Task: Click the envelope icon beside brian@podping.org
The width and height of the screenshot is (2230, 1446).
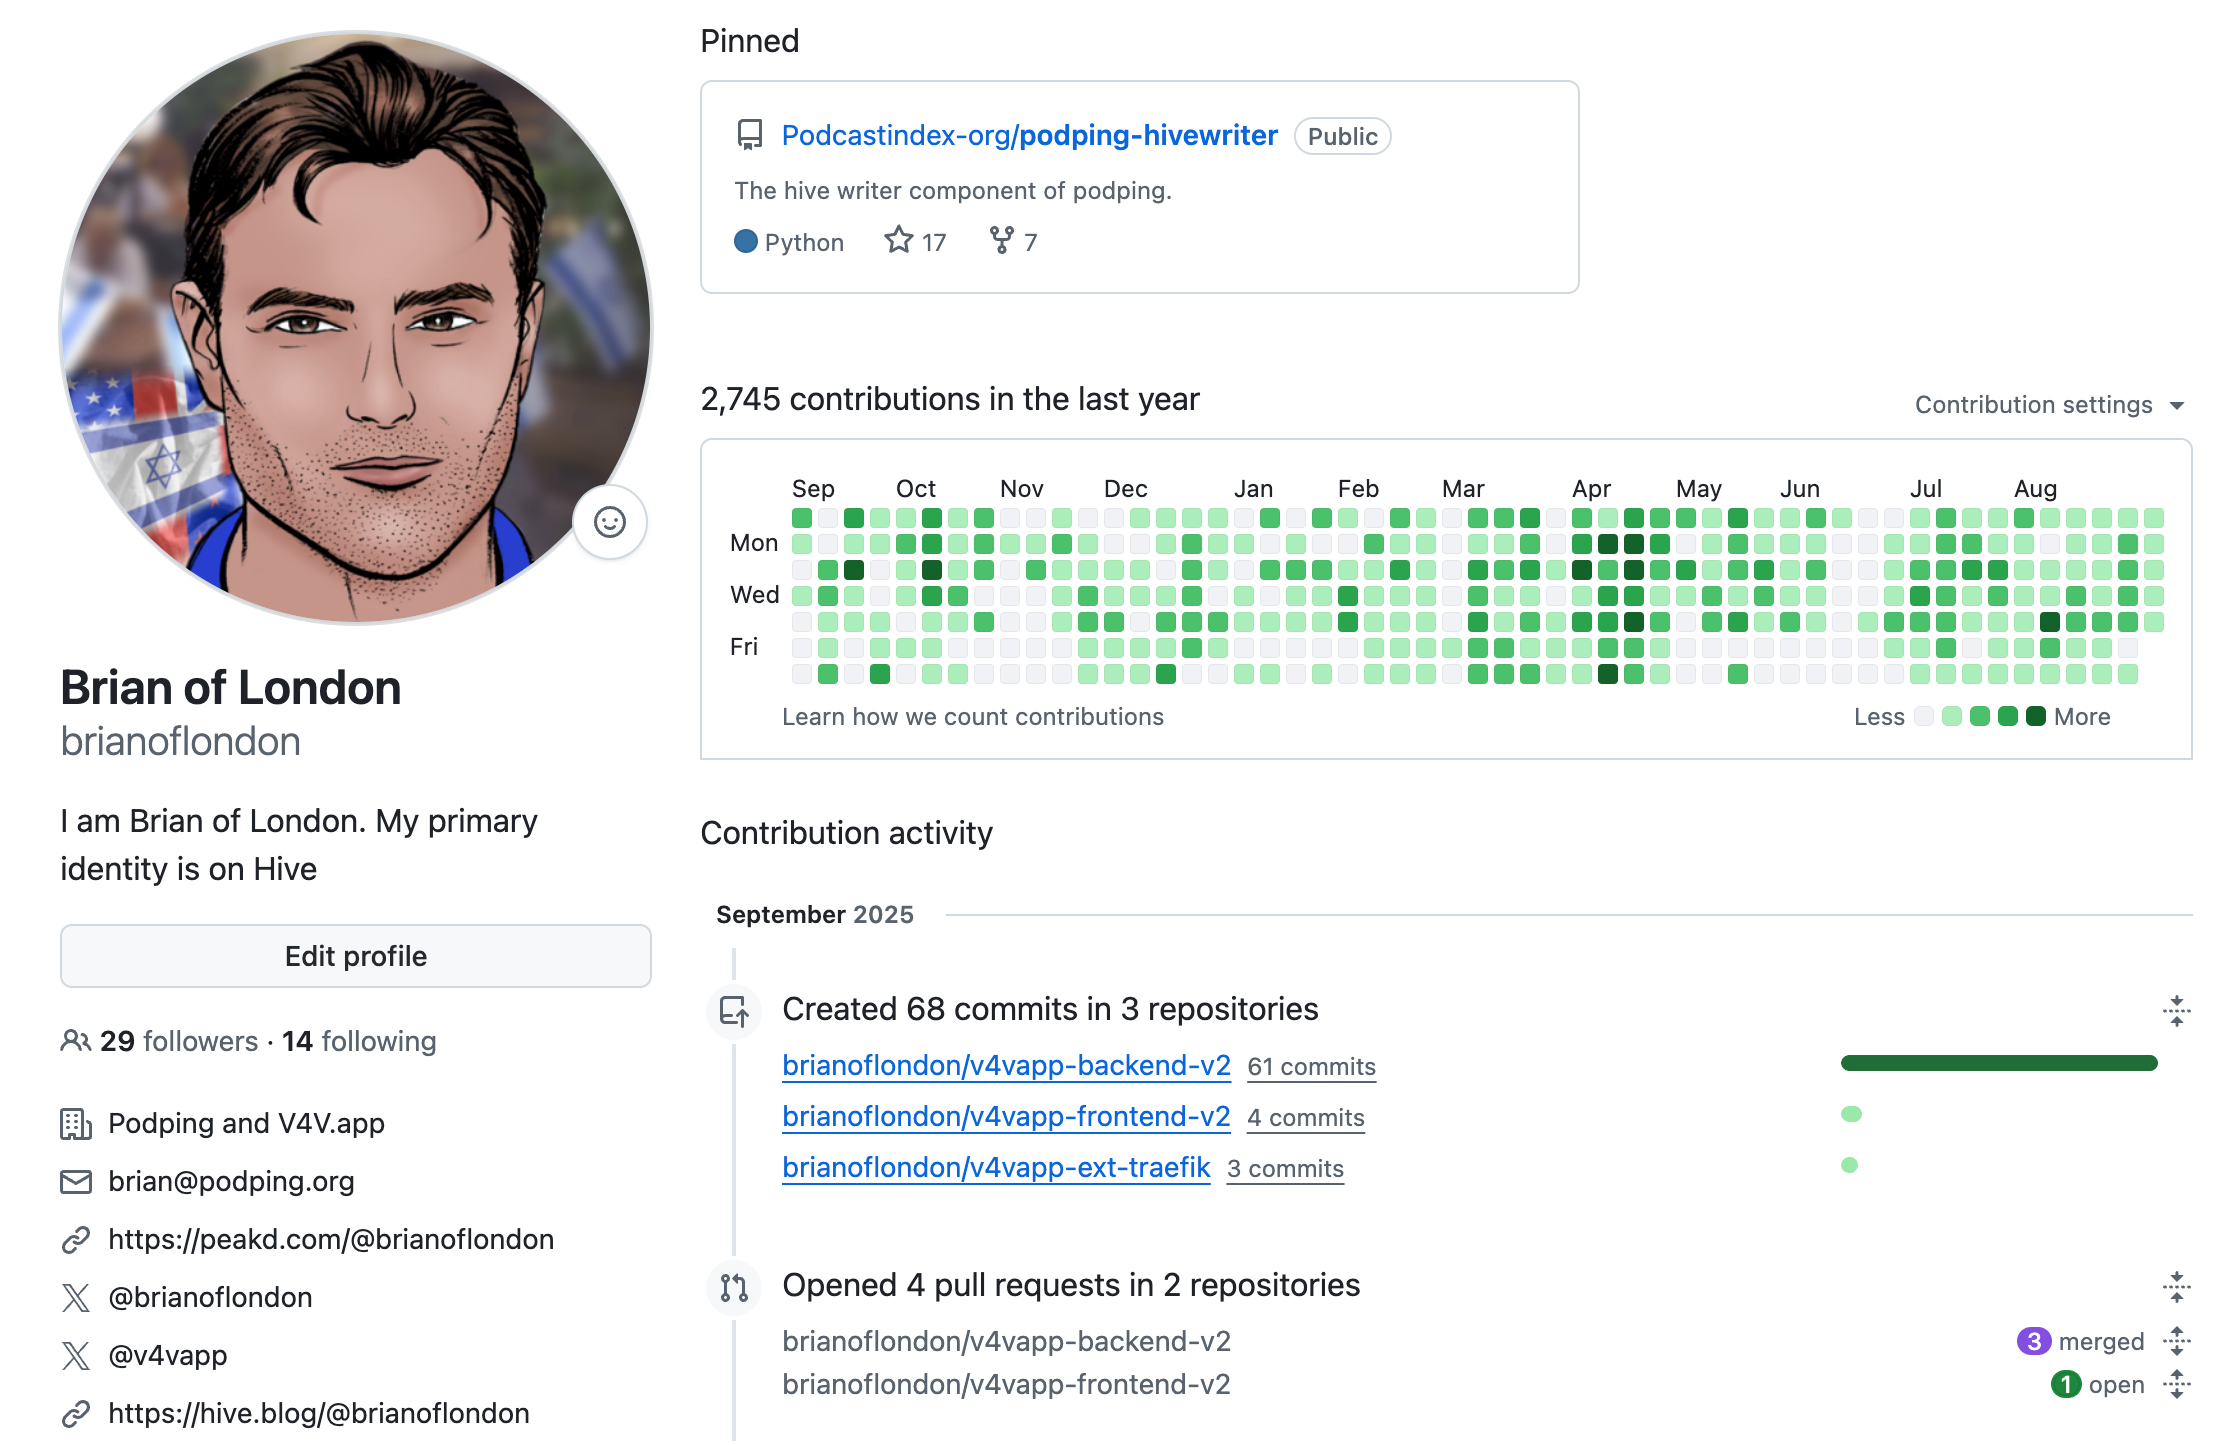Action: [x=76, y=1182]
